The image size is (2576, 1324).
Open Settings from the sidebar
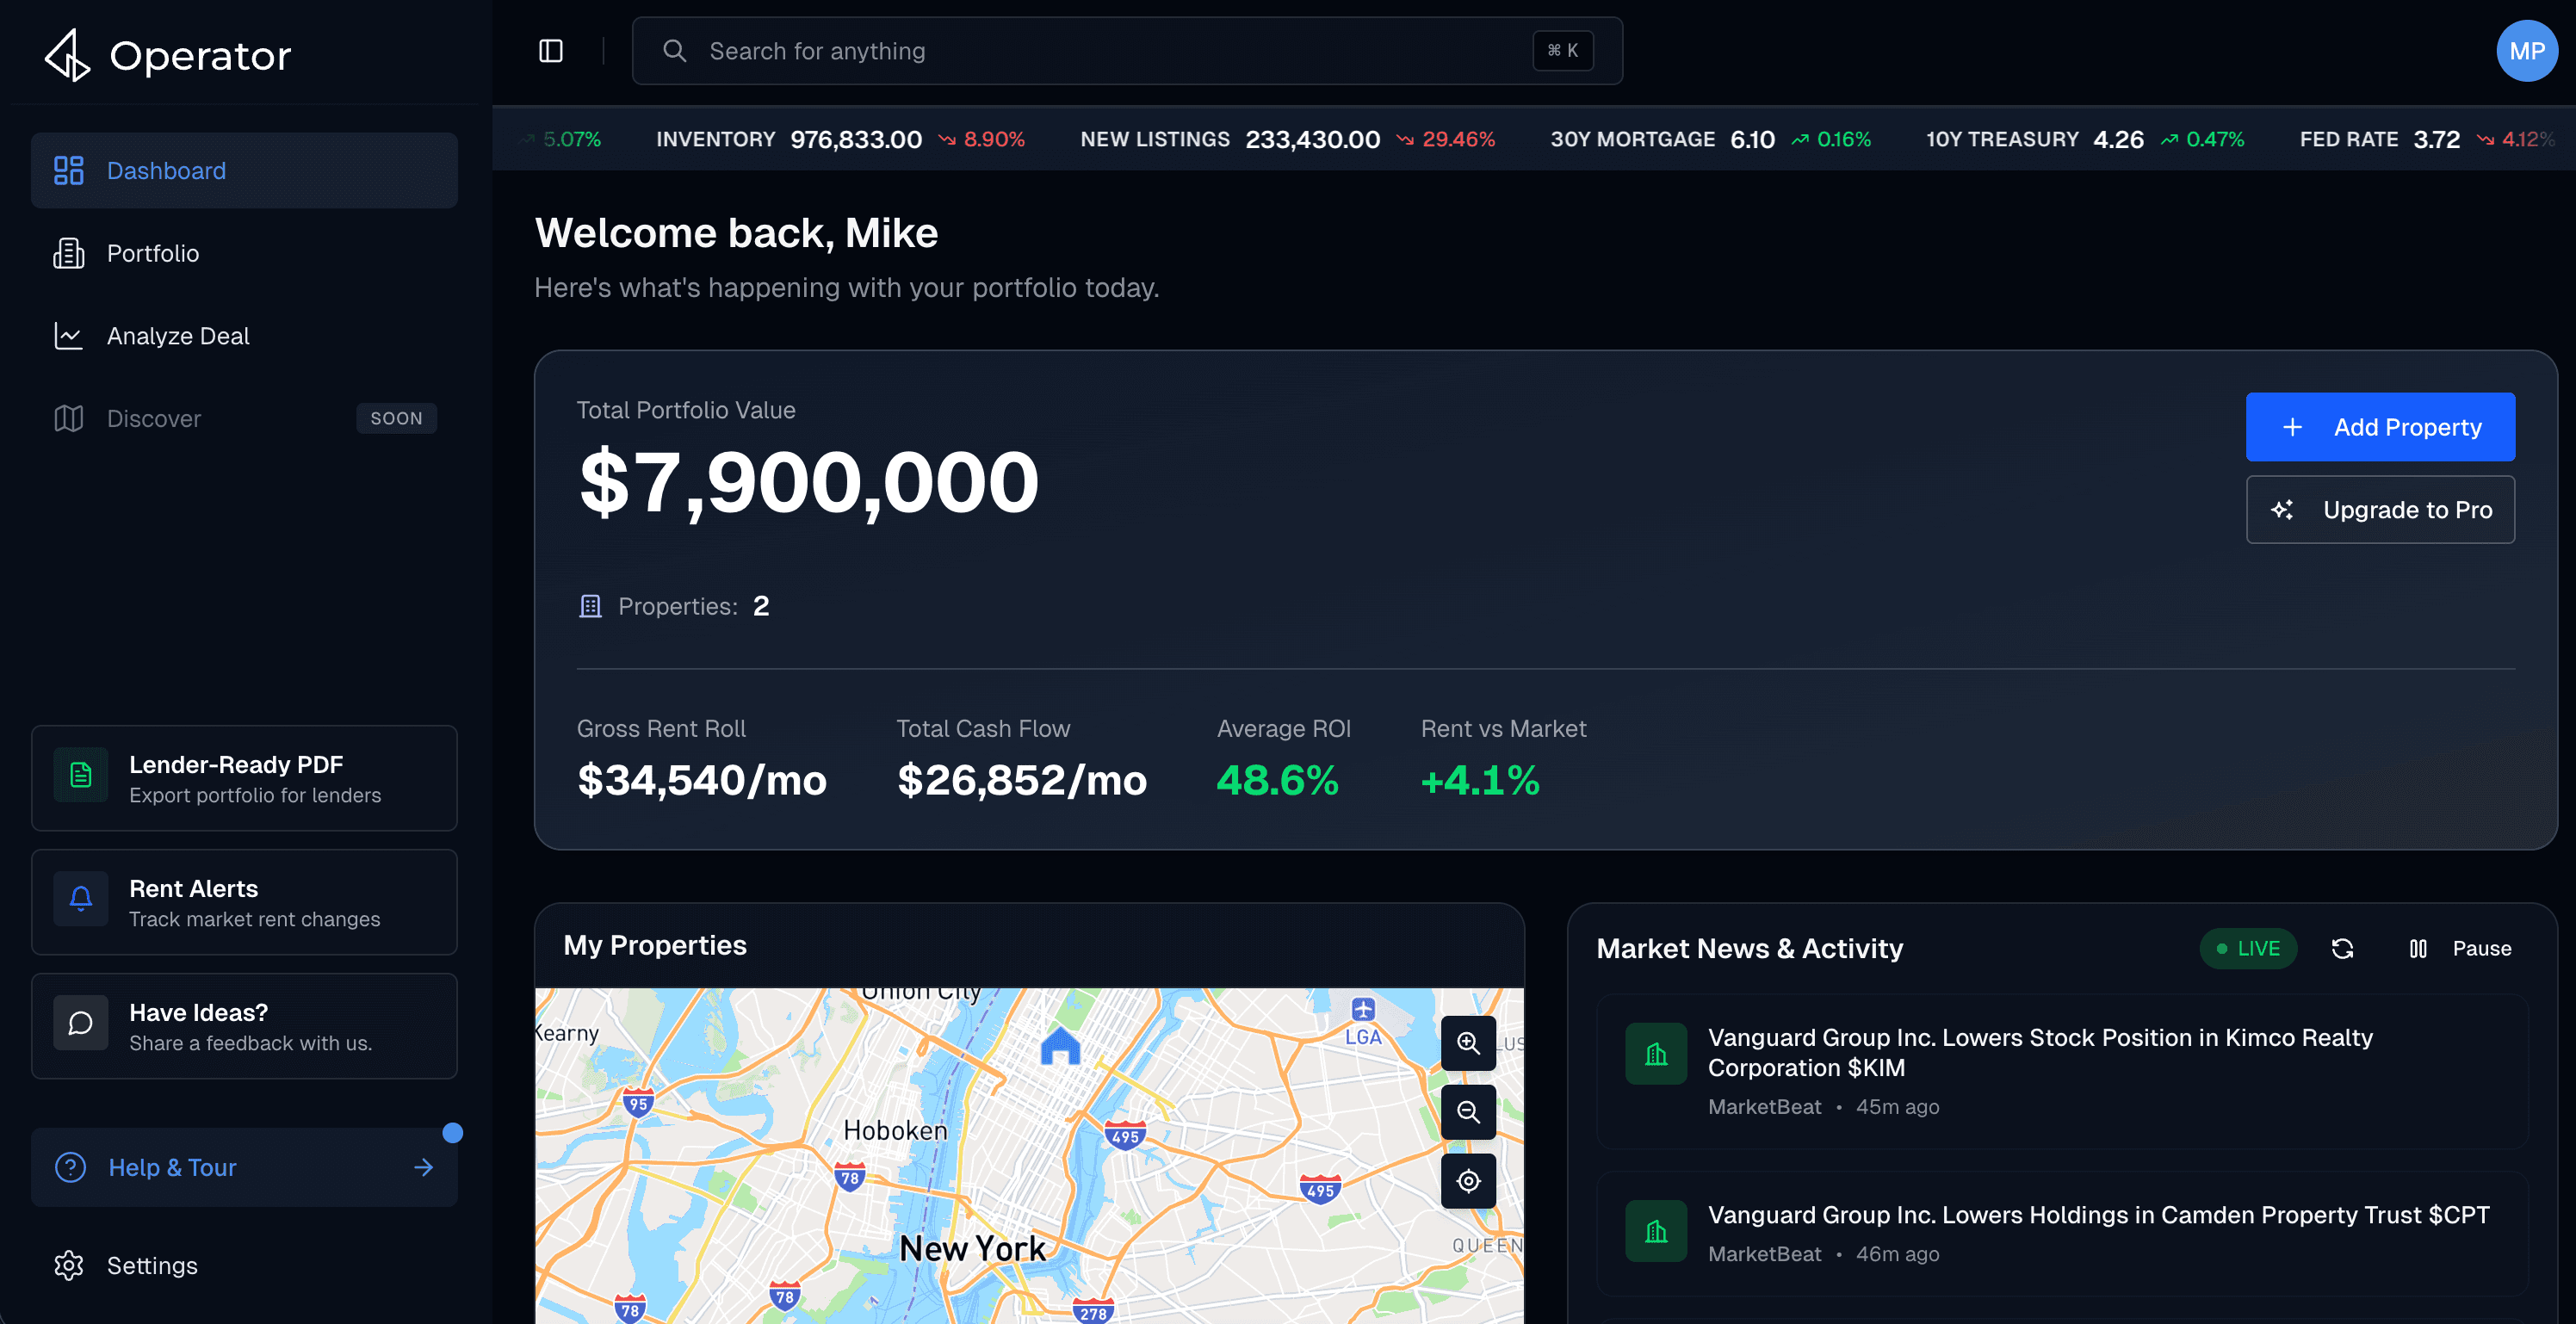pos(152,1265)
